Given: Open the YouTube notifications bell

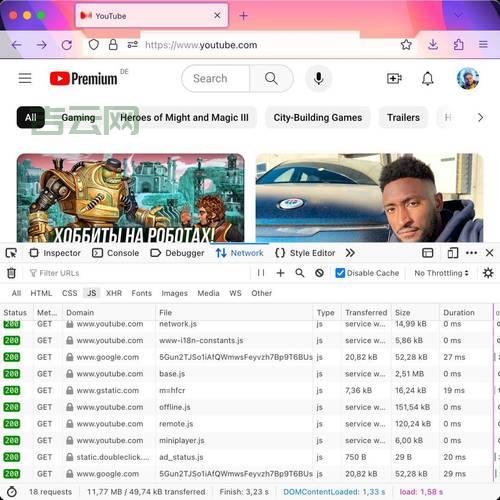Looking at the screenshot, I should coord(428,79).
